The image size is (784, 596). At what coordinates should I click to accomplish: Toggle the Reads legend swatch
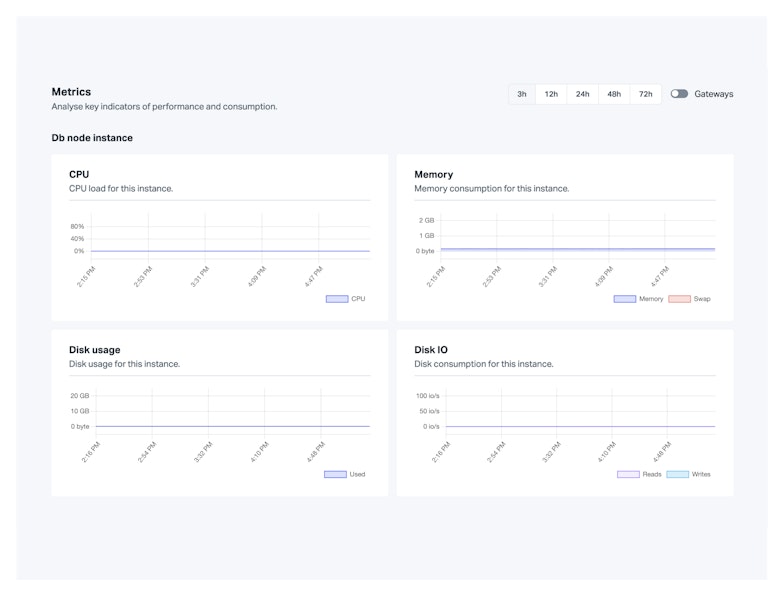pyautogui.click(x=627, y=474)
